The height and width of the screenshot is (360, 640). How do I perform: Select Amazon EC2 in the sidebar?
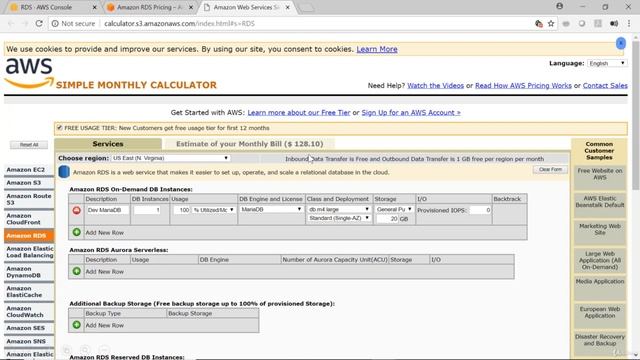click(x=29, y=169)
